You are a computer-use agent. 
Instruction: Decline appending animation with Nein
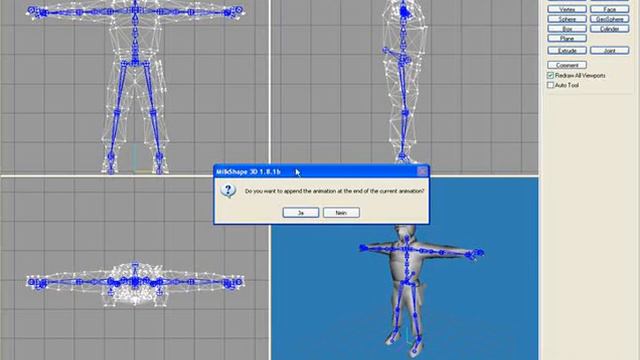coord(341,213)
